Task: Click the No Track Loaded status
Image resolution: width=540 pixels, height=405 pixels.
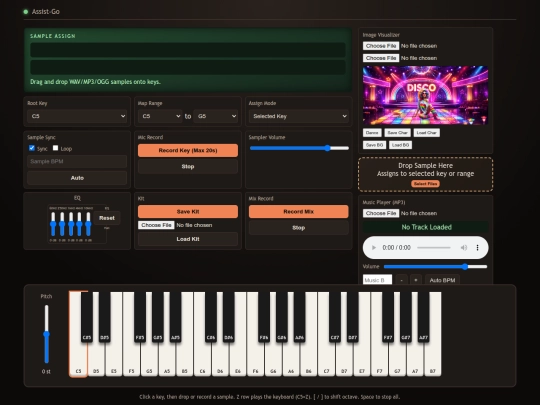Action: click(426, 227)
